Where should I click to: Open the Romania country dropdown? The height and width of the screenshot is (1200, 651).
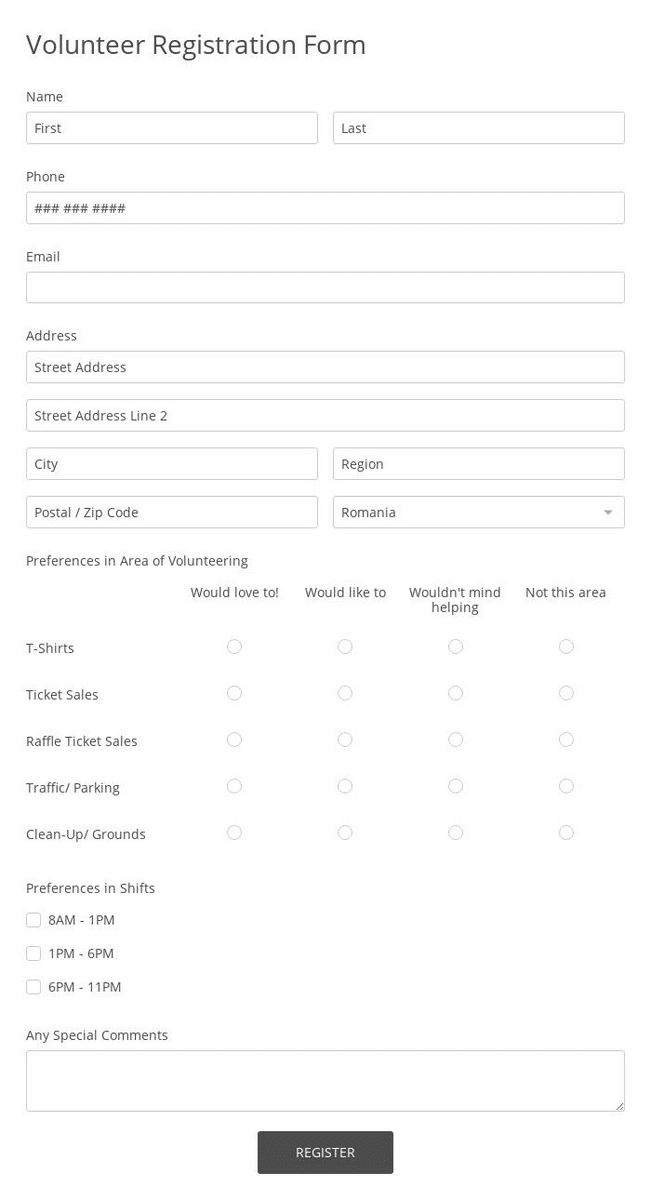click(x=478, y=512)
